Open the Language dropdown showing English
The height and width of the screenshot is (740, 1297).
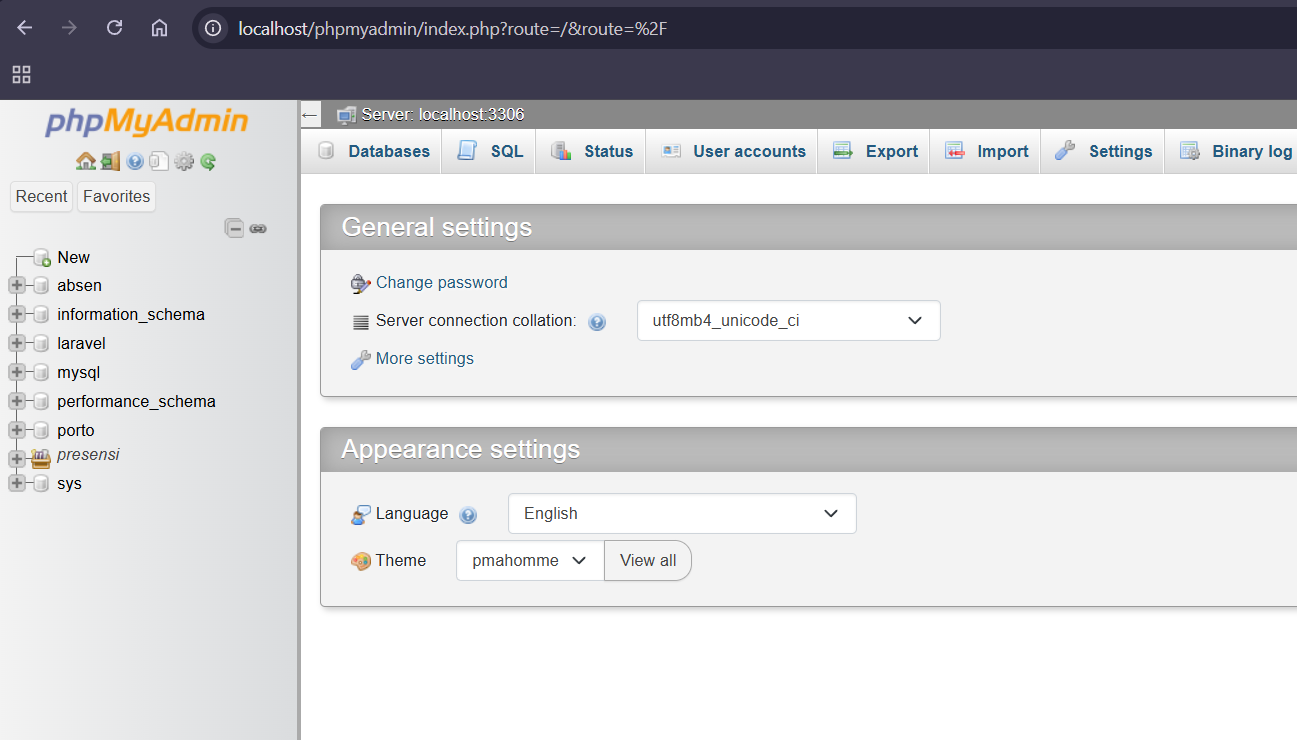coord(681,513)
